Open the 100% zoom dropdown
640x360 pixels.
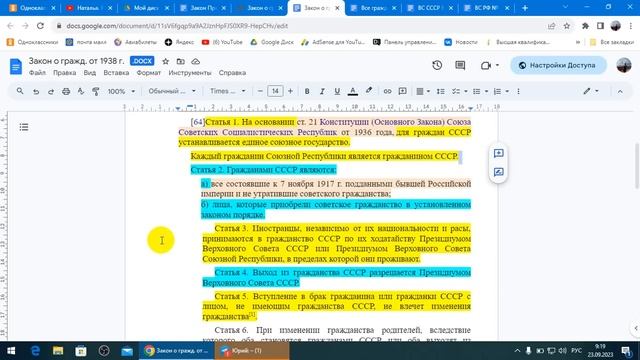pyautogui.click(x=121, y=91)
